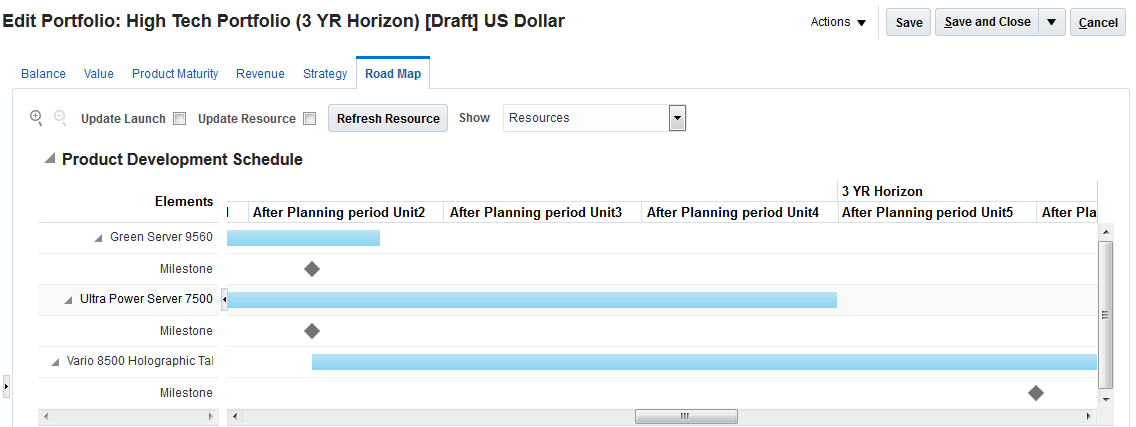Enable the Update Resource checkbox

tap(310, 118)
